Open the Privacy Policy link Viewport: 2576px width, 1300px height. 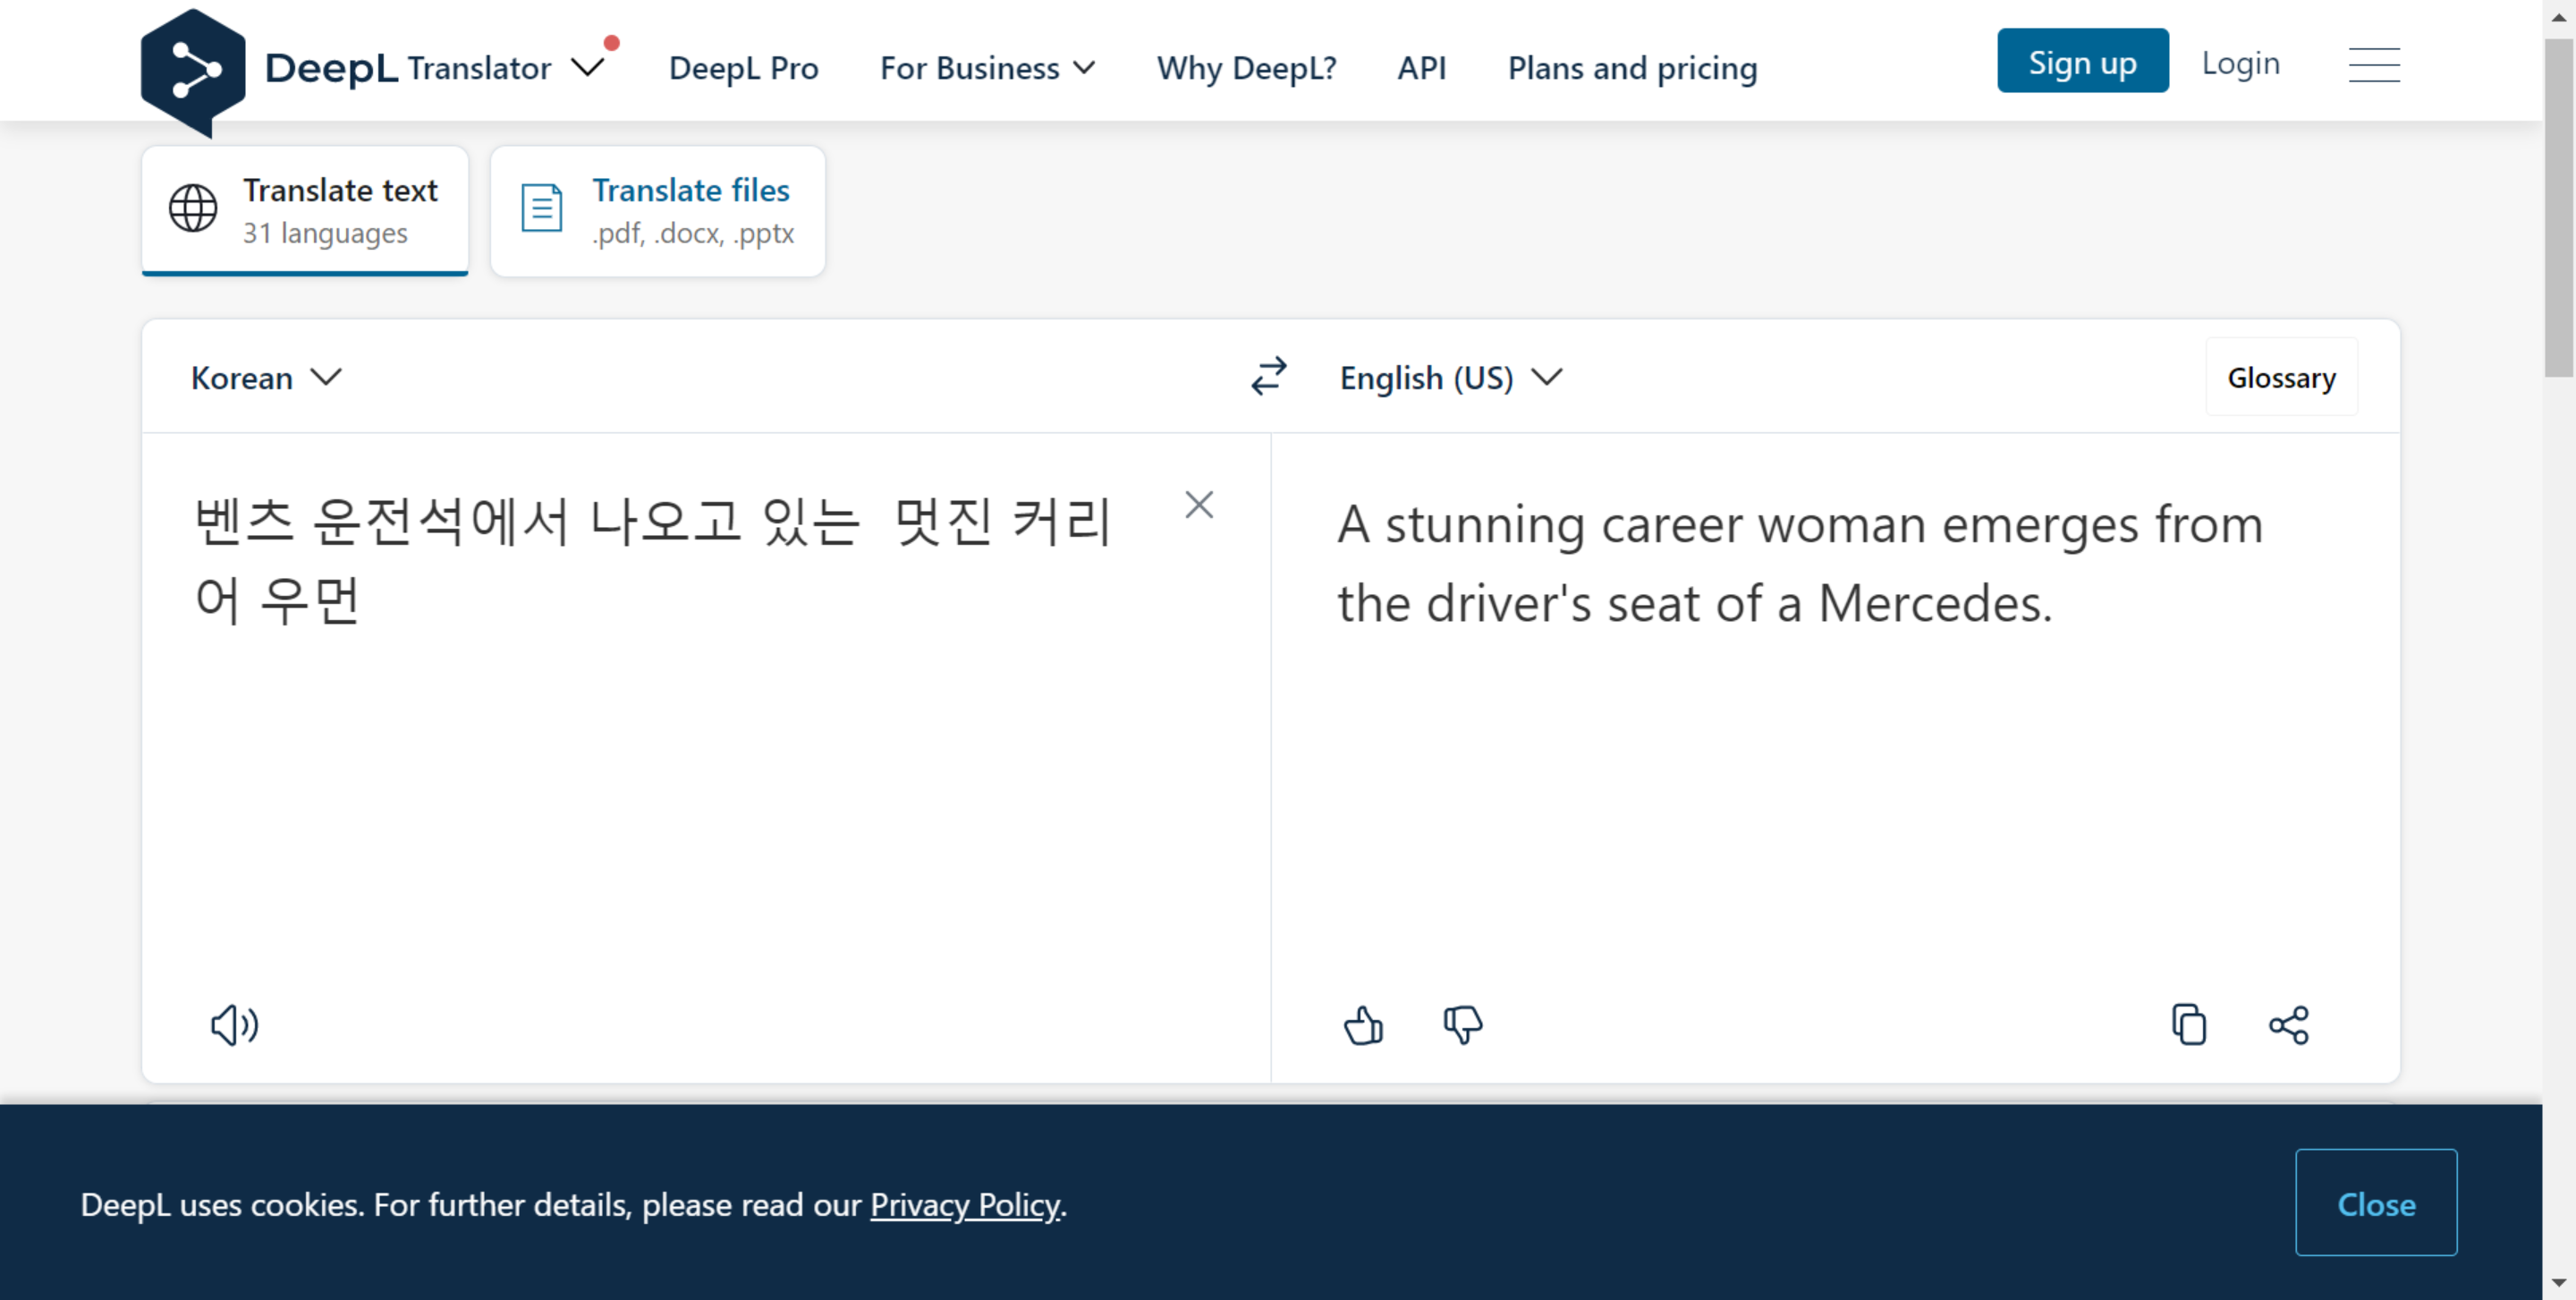tap(964, 1205)
